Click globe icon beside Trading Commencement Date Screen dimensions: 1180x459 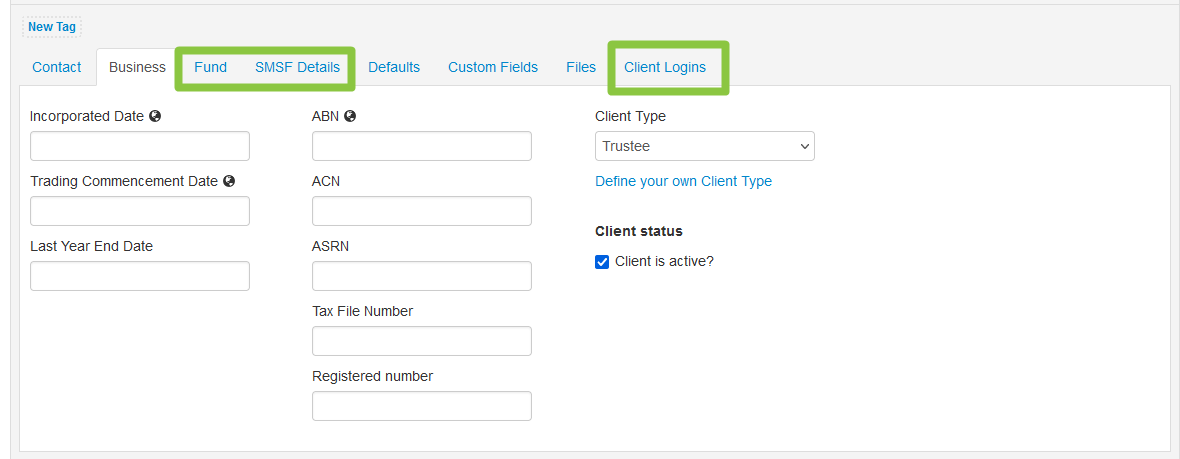coord(229,181)
